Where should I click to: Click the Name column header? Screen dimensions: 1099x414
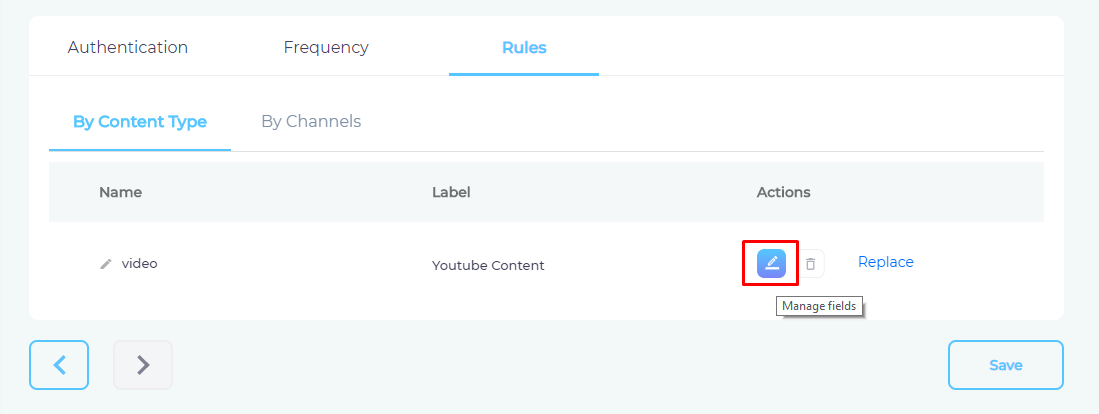(121, 192)
